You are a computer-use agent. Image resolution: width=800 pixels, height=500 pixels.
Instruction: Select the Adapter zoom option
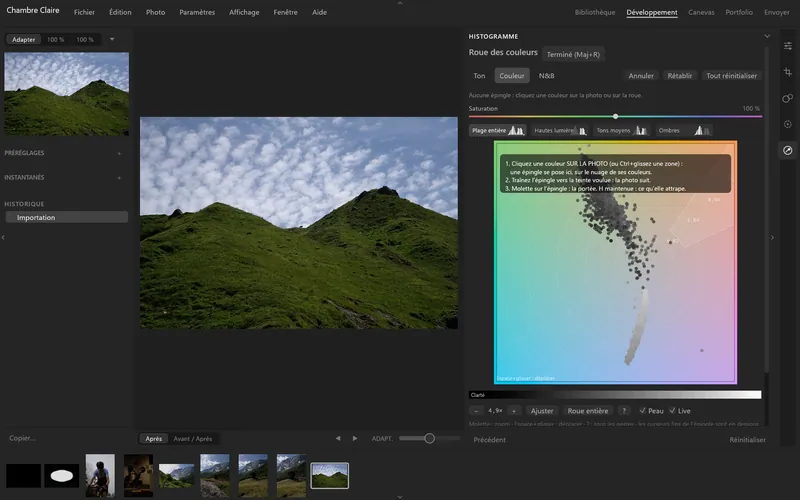(23, 39)
